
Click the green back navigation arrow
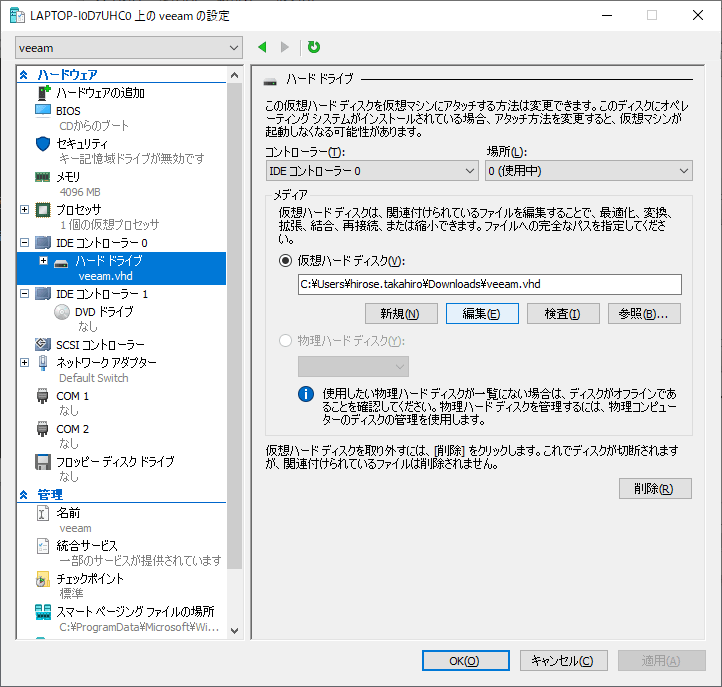click(262, 47)
